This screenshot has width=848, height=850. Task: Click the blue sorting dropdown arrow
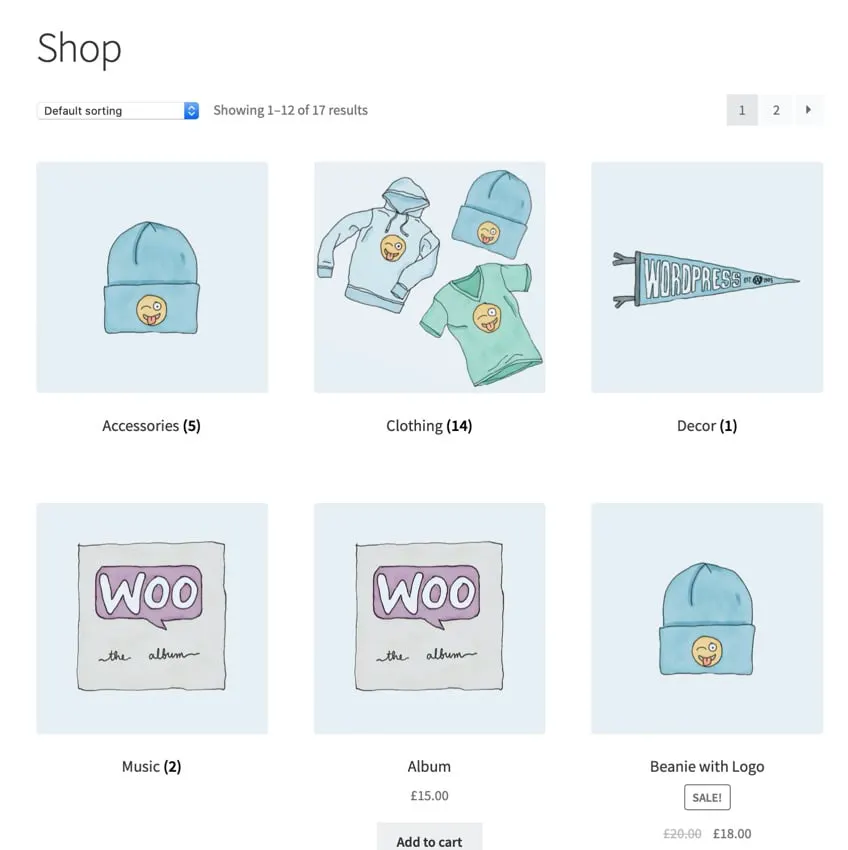pyautogui.click(x=191, y=111)
